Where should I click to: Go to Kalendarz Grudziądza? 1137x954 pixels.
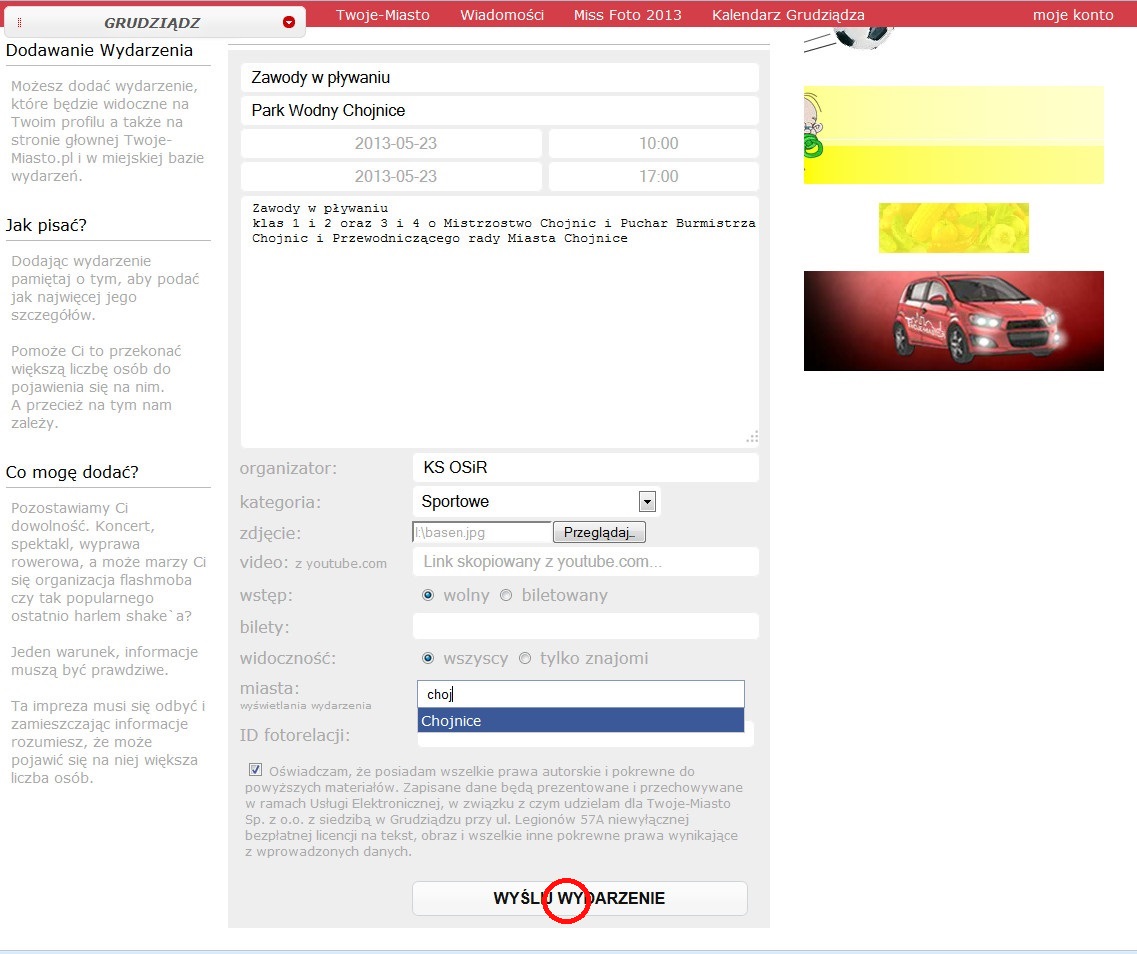pos(788,14)
